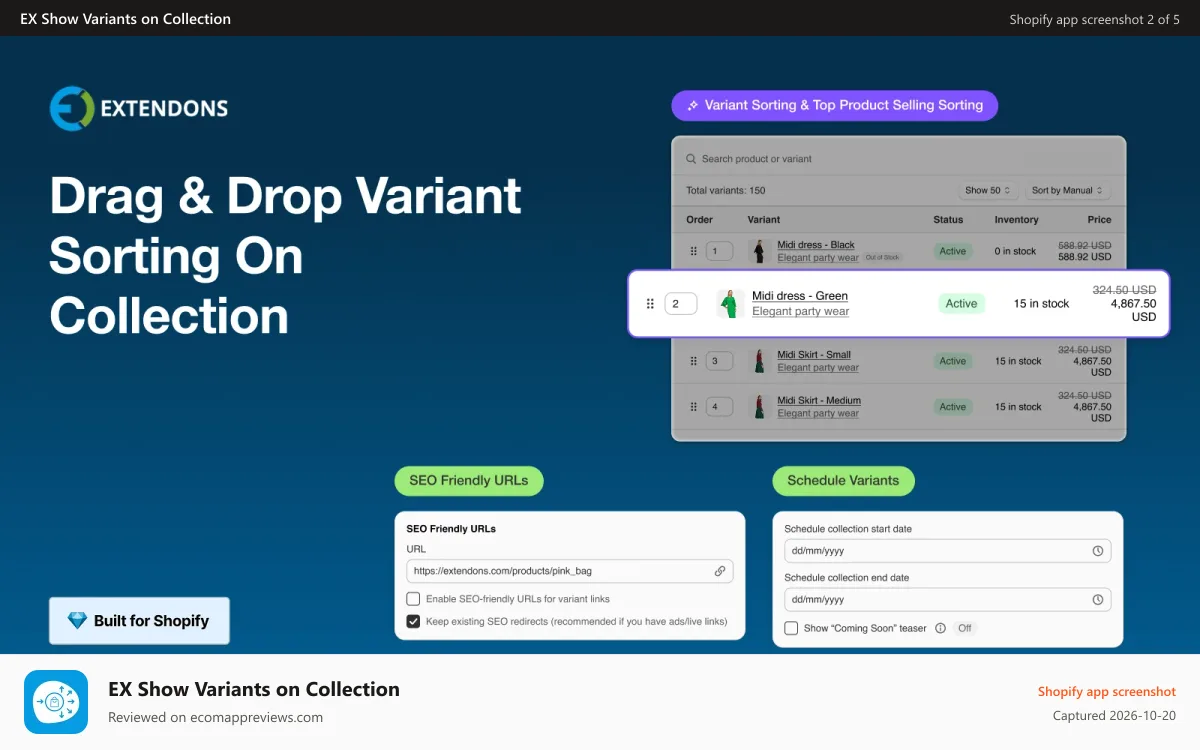The image size is (1200, 750).
Task: Open the Sort by Manual dropdown
Action: [1068, 190]
